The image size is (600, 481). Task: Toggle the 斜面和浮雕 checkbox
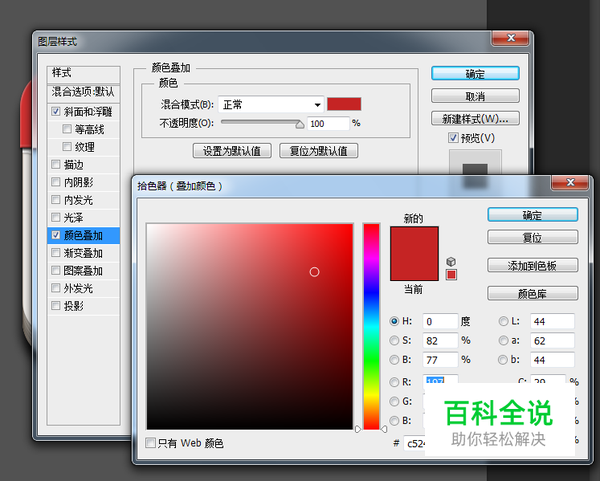pos(56,111)
